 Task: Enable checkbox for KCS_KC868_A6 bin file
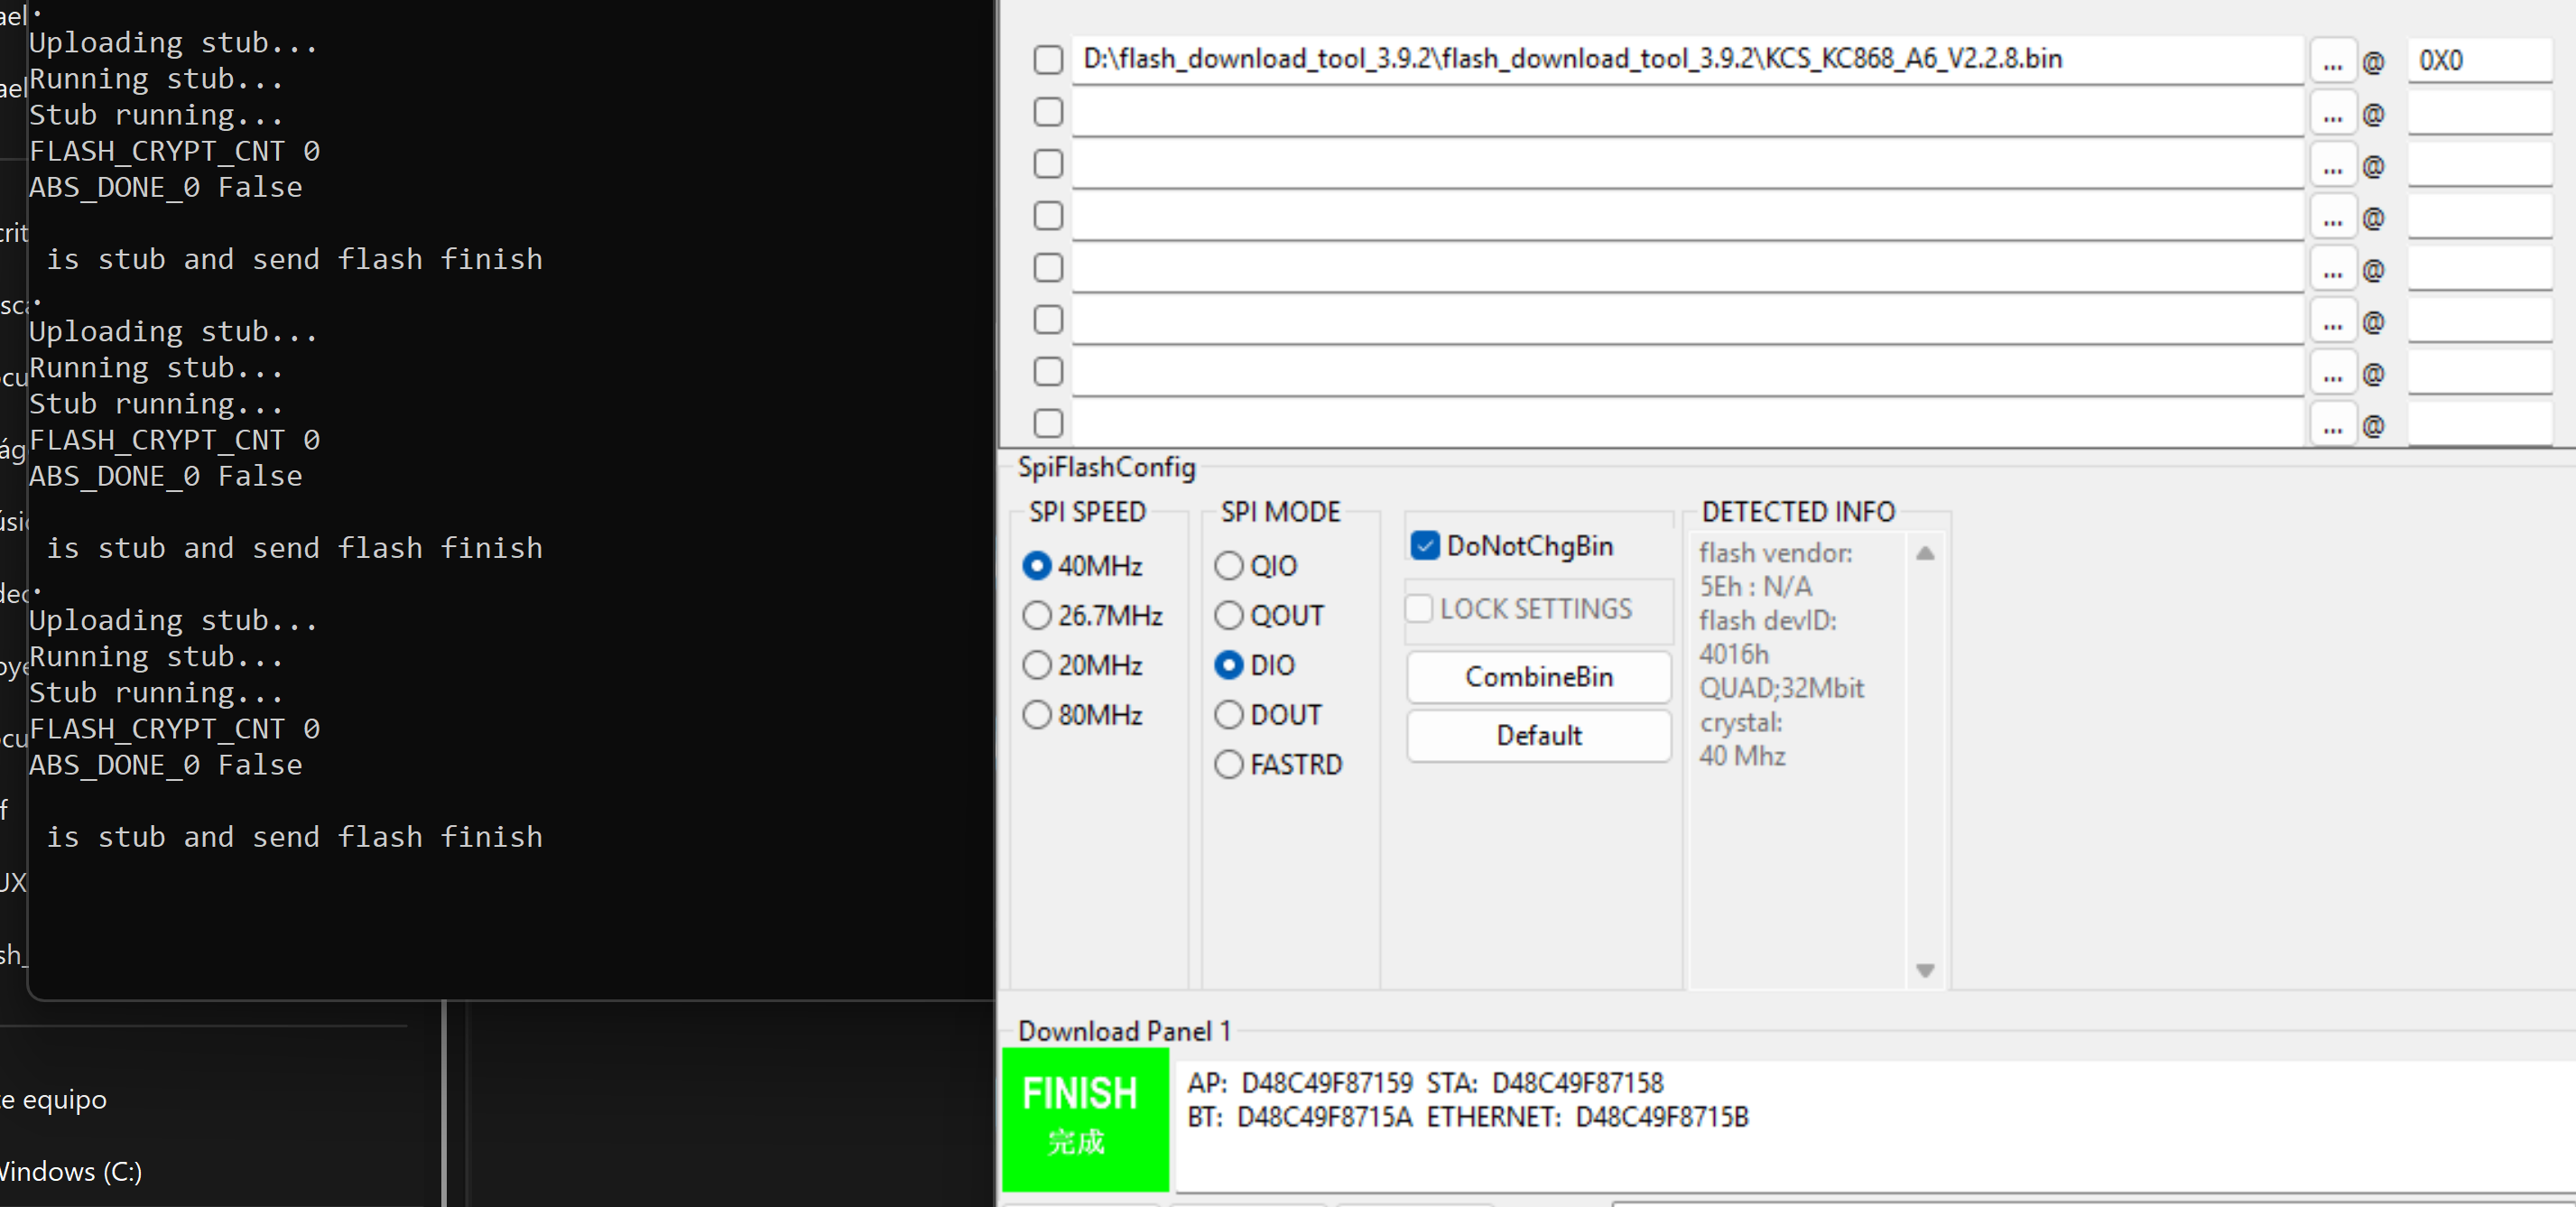tap(1047, 60)
